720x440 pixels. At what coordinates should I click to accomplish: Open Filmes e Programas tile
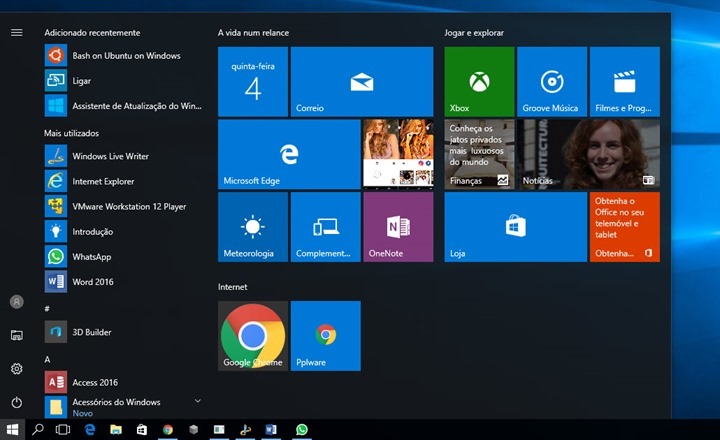tap(624, 81)
